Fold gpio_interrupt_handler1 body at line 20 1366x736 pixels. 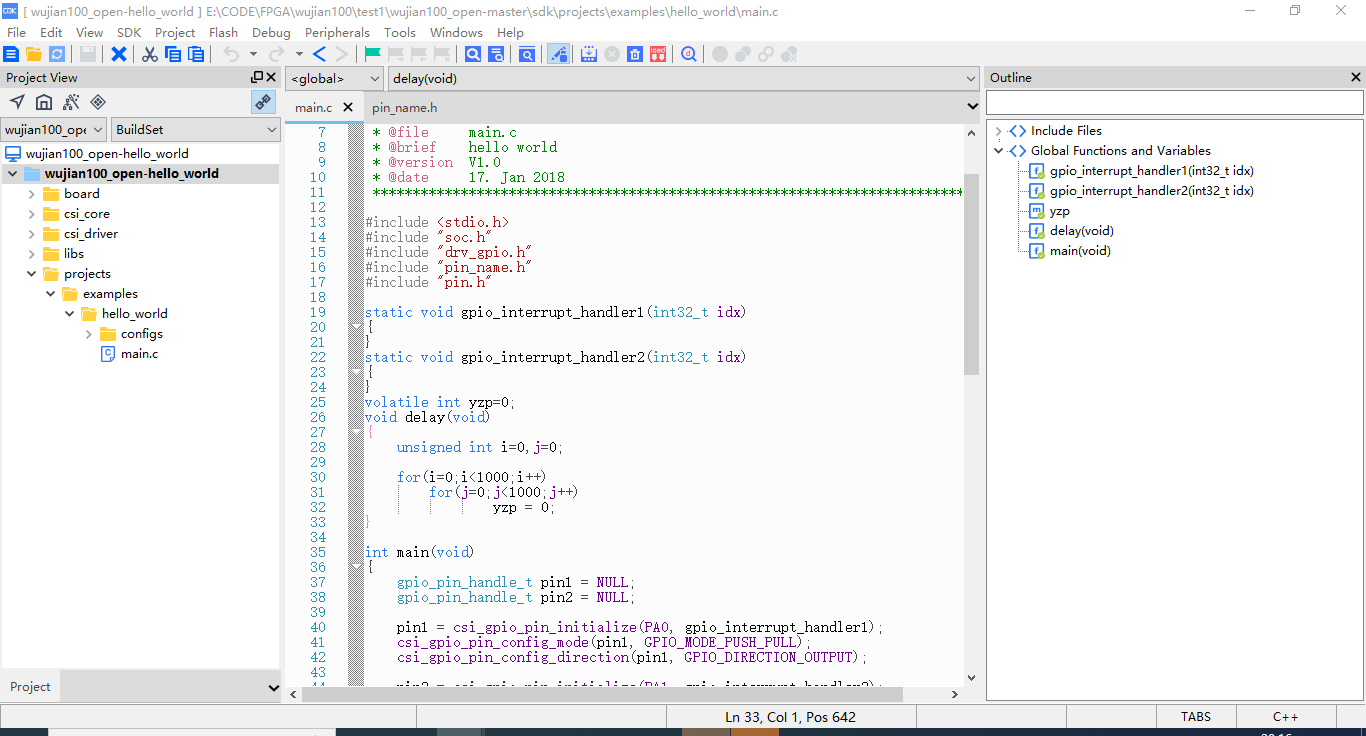click(357, 327)
